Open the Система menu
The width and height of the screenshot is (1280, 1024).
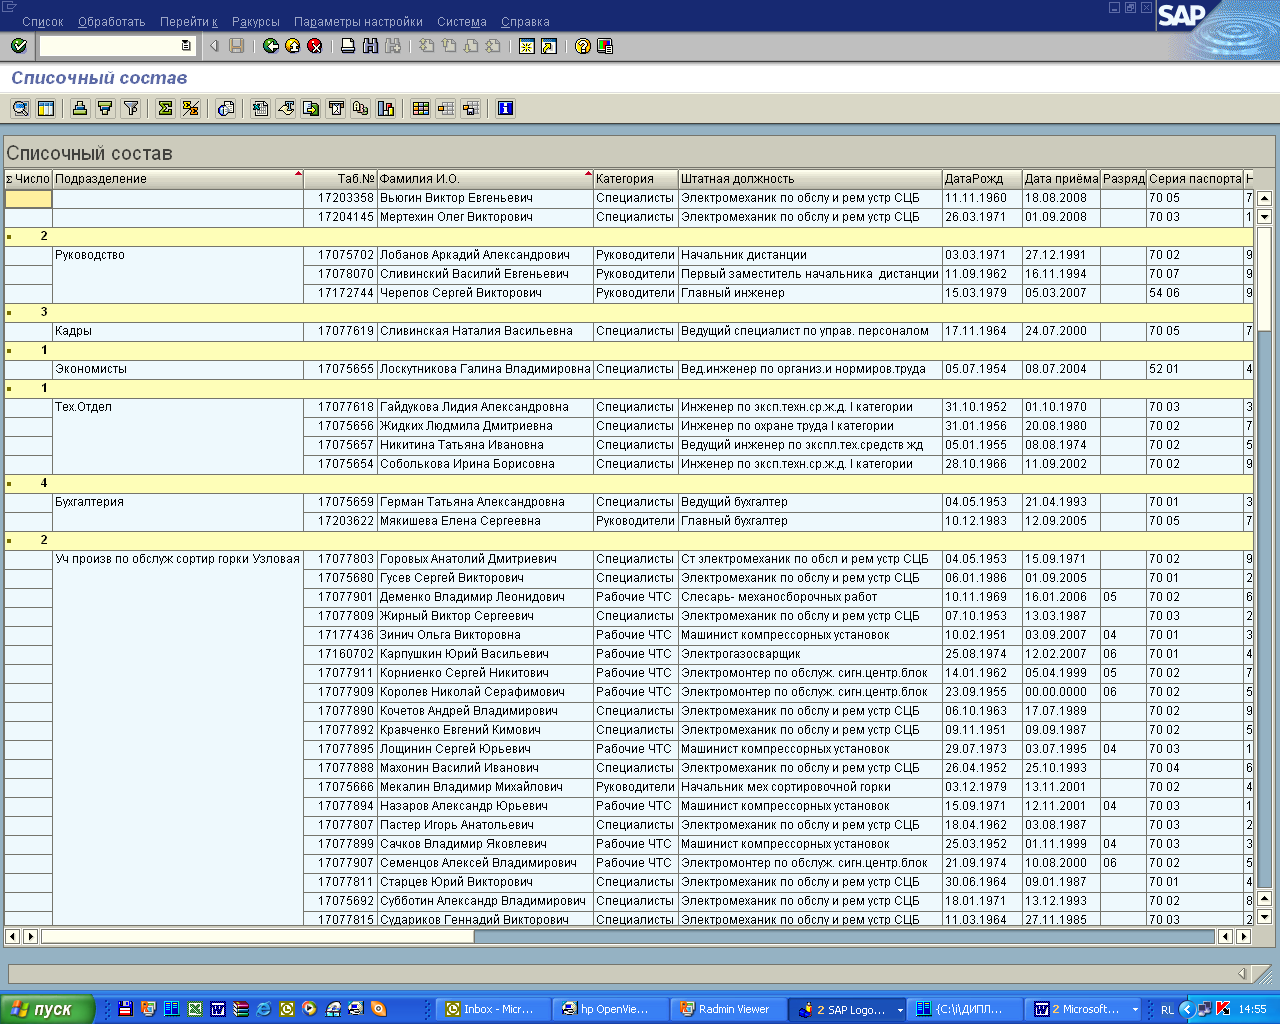point(462,22)
